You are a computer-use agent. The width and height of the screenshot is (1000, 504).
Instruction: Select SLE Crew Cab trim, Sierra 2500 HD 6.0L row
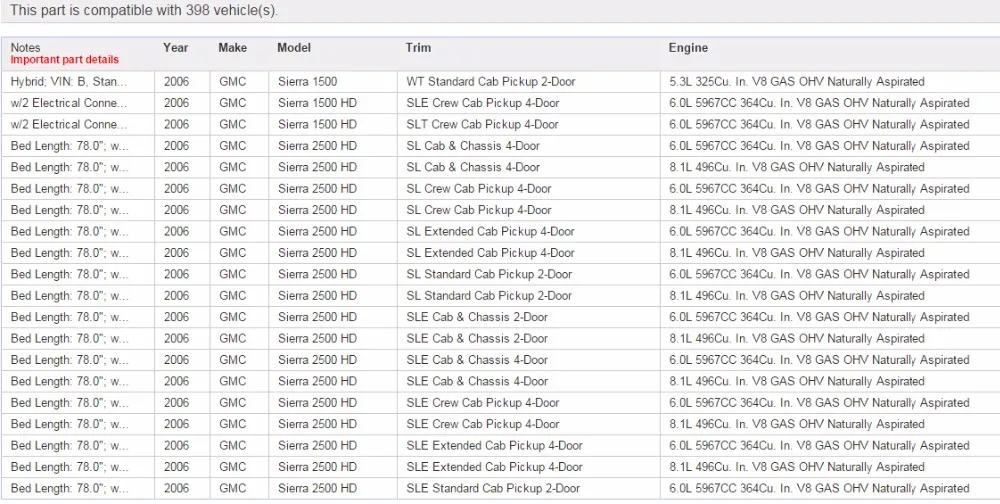[483, 403]
